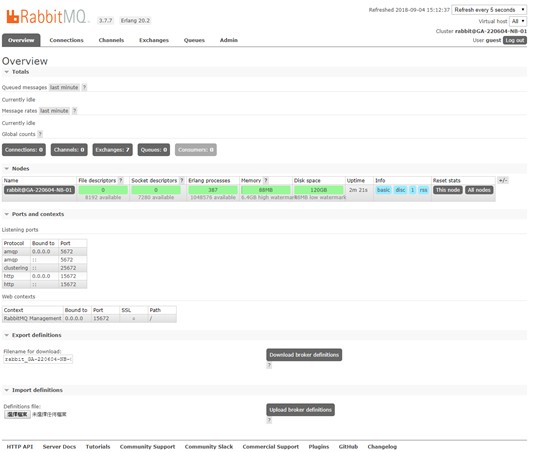Click the Exchanges: 7 count button
Image resolution: width=534 pixels, height=452 pixels.
[112, 150]
